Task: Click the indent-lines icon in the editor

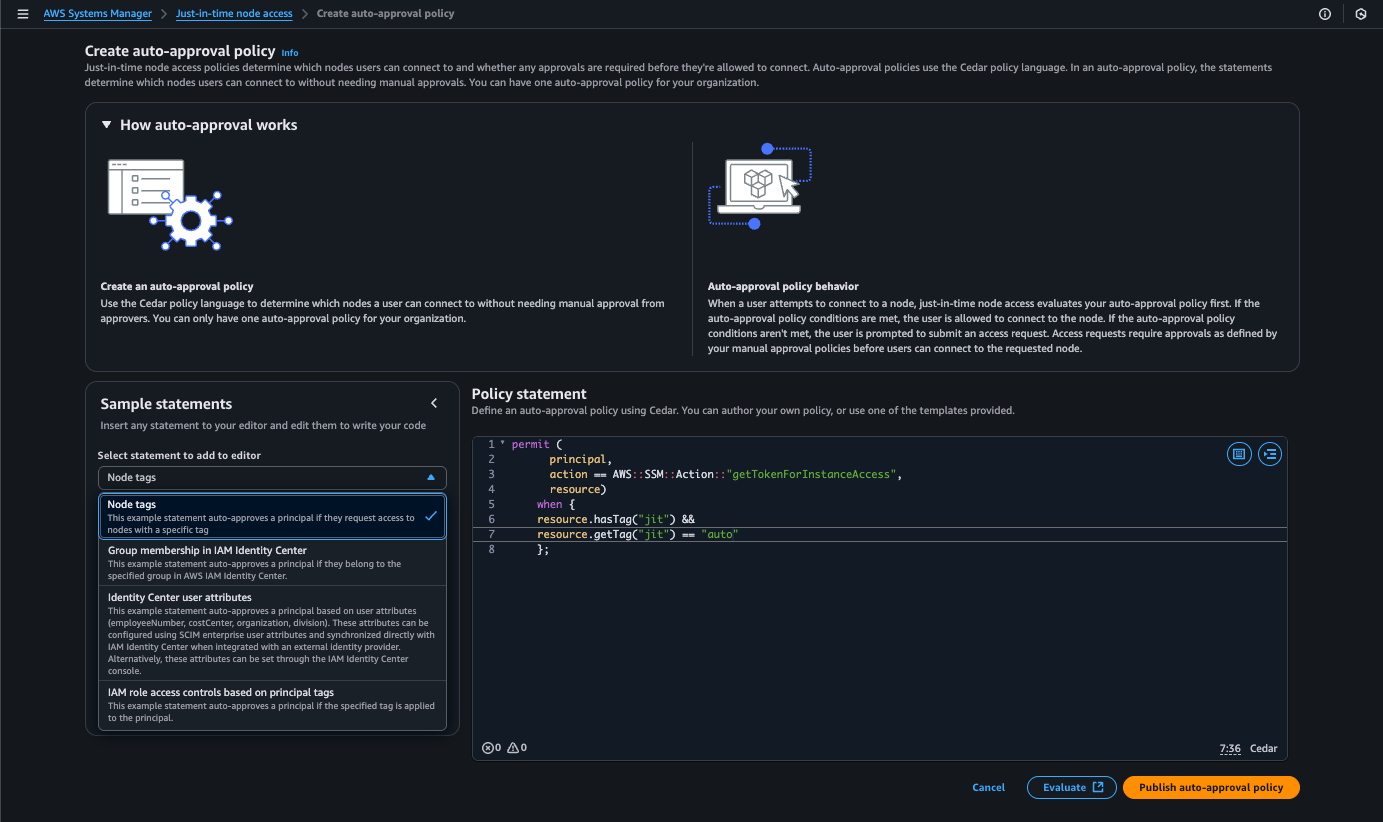Action: click(x=1269, y=454)
